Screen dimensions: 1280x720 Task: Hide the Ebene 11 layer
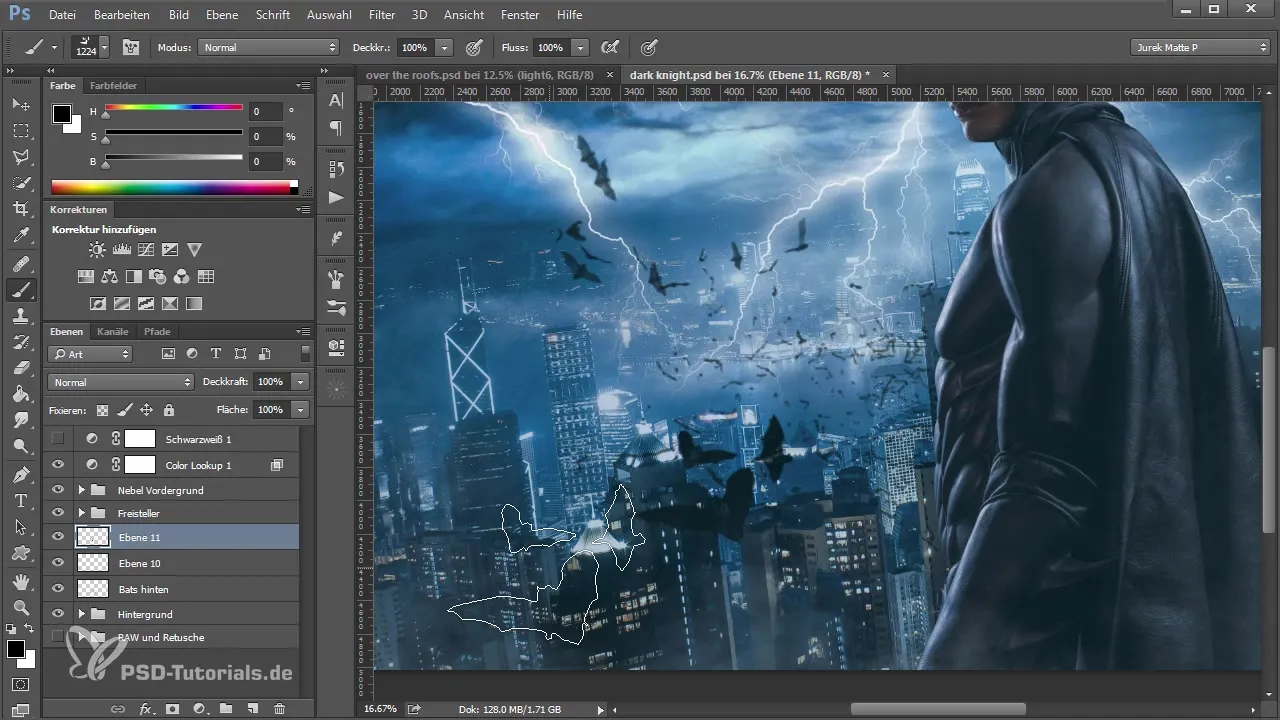(x=58, y=537)
